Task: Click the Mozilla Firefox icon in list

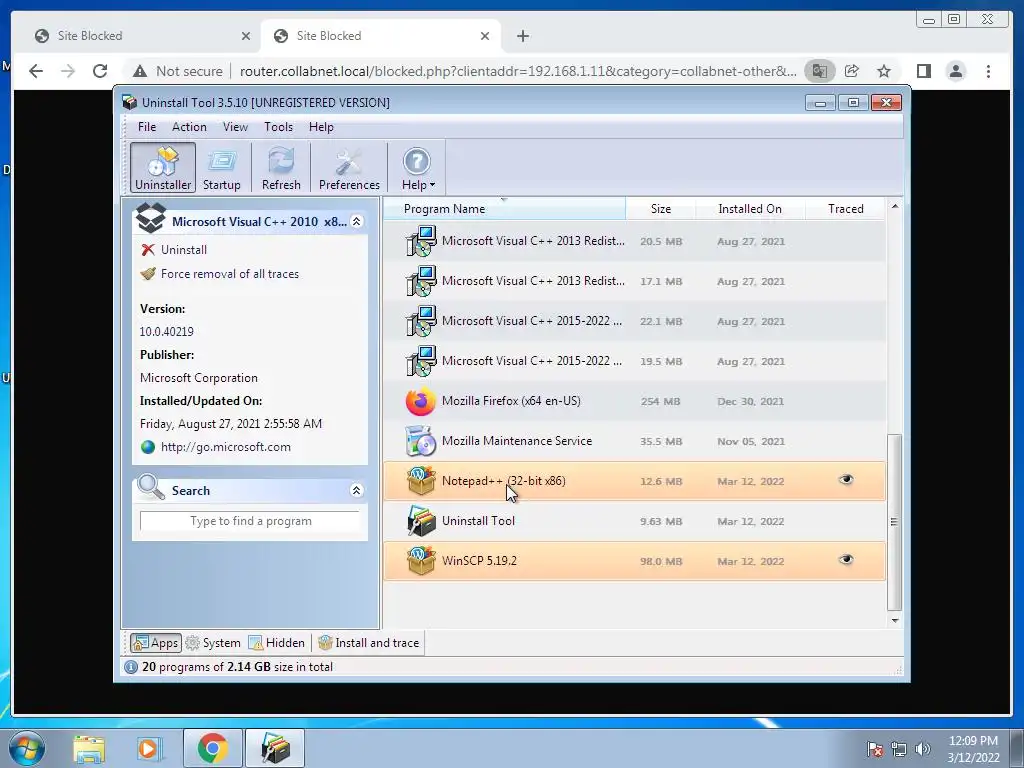Action: 421,401
